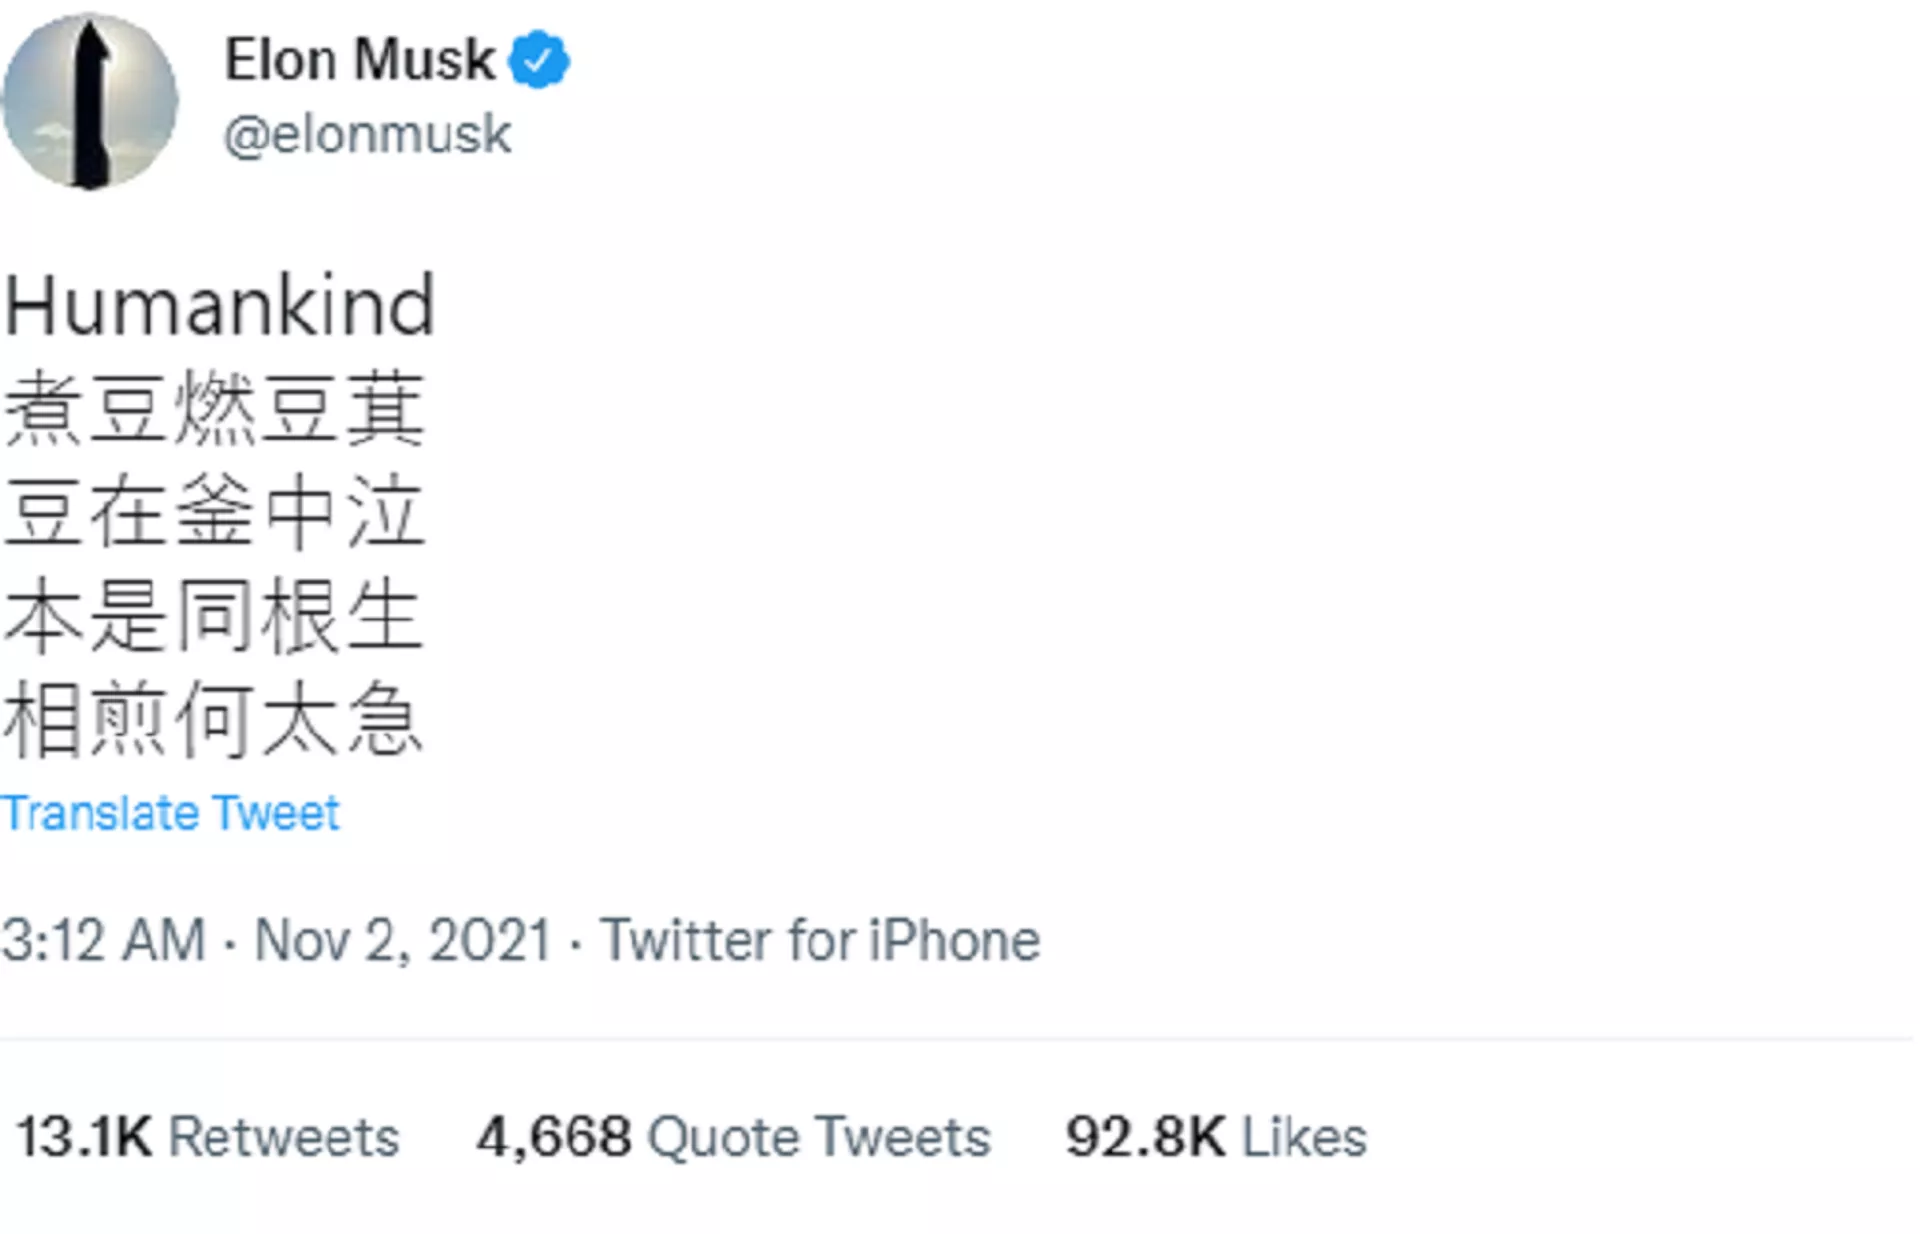
Task: Open the Twitter for iPhone source link
Action: [820, 941]
